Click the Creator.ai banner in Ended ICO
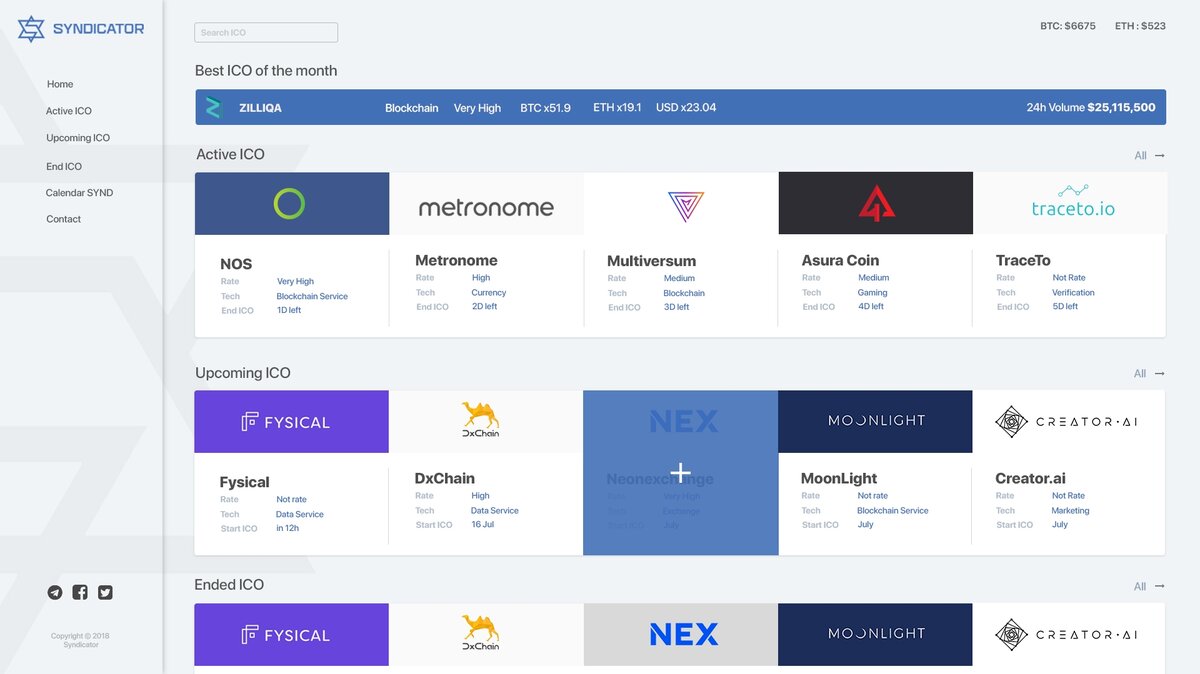This screenshot has height=674, width=1200. [1069, 635]
